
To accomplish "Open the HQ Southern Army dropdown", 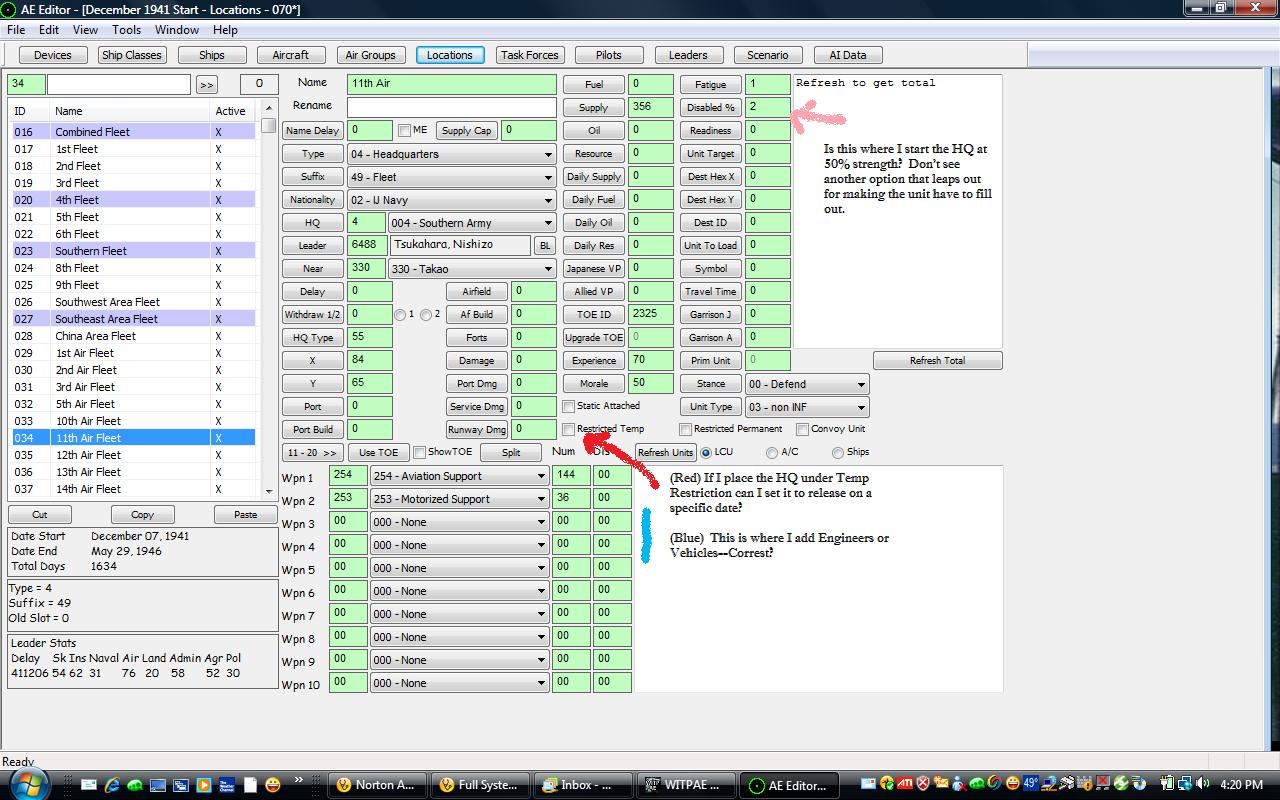I will coord(472,223).
